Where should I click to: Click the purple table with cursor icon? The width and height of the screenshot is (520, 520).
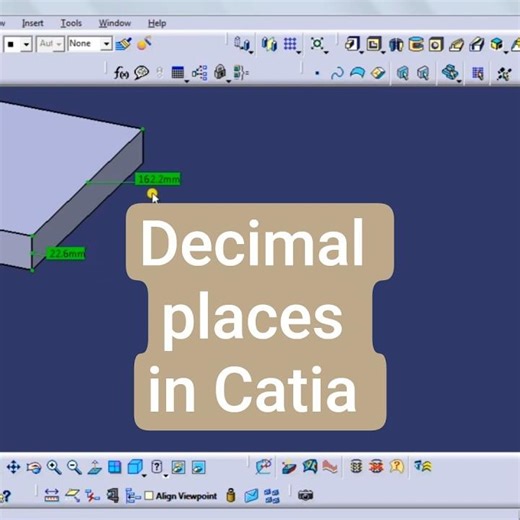pos(478,73)
